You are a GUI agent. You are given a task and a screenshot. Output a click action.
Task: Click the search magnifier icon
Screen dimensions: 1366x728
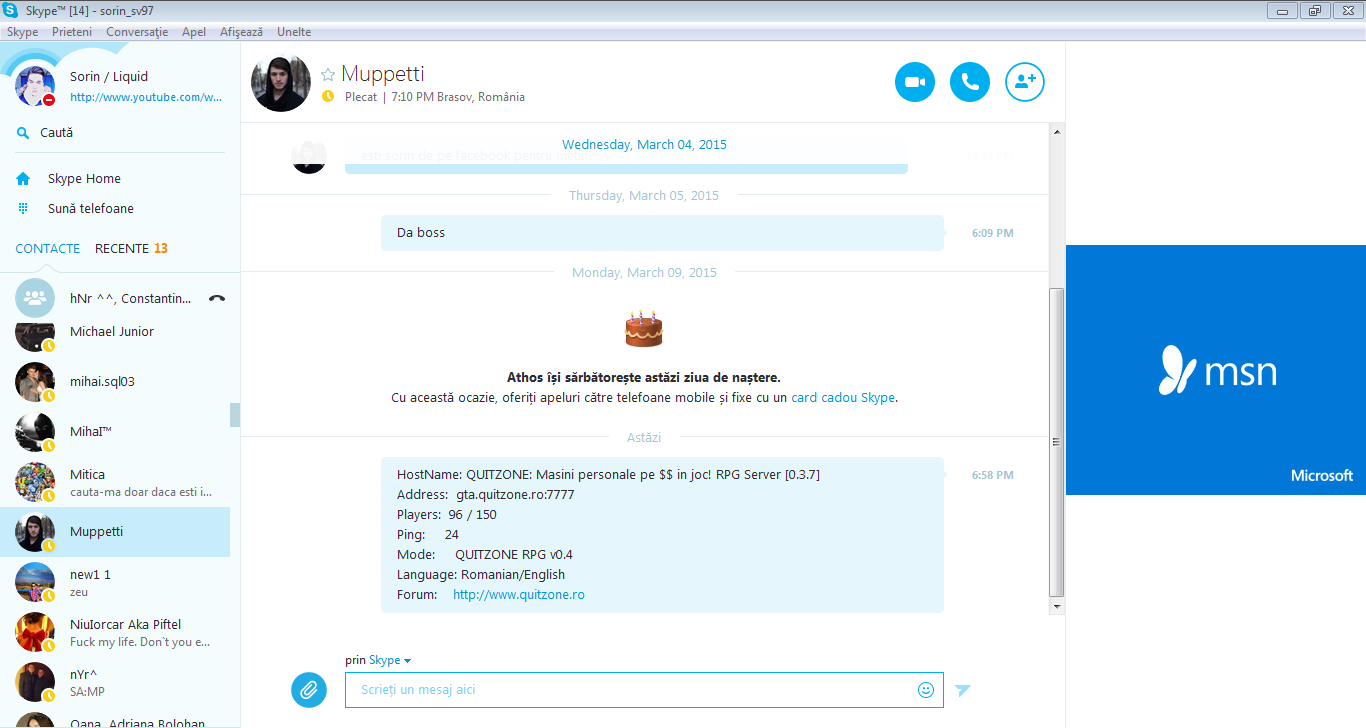click(23, 133)
